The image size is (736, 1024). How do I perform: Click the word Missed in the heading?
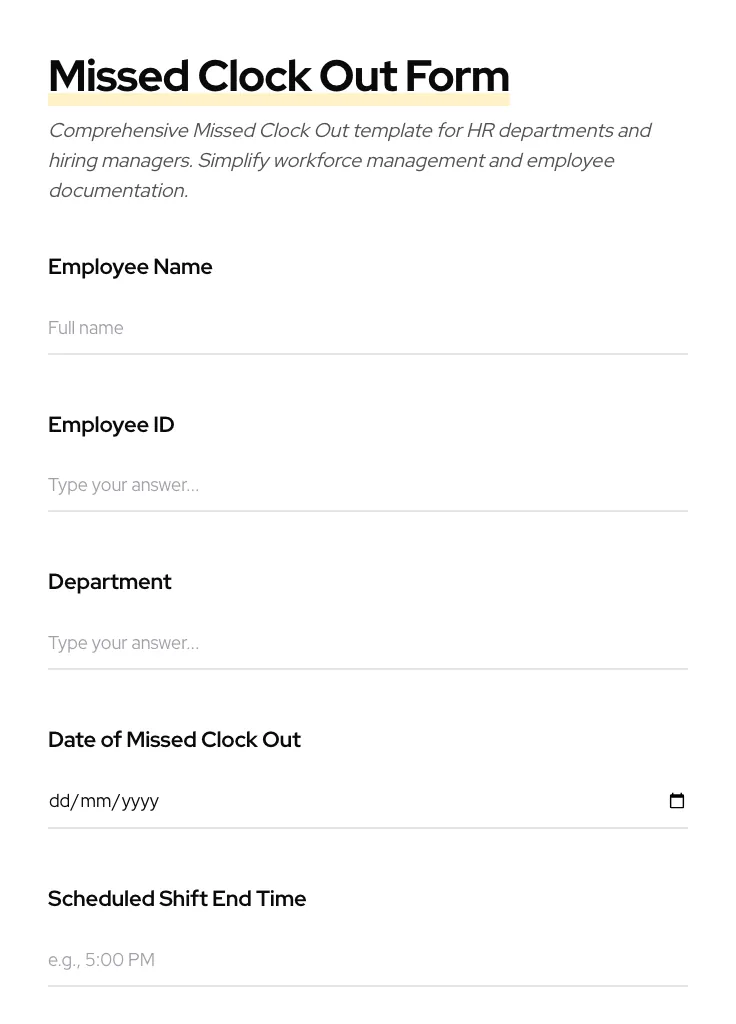pos(118,76)
